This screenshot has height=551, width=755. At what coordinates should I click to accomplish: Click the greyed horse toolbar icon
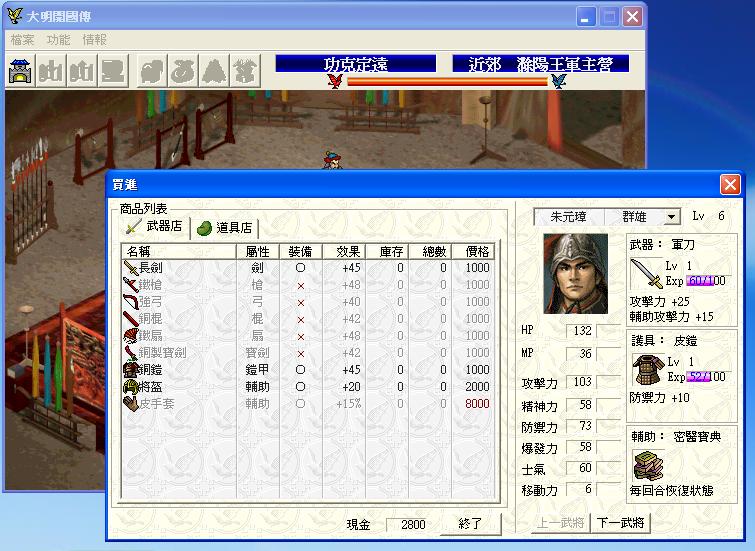click(152, 70)
